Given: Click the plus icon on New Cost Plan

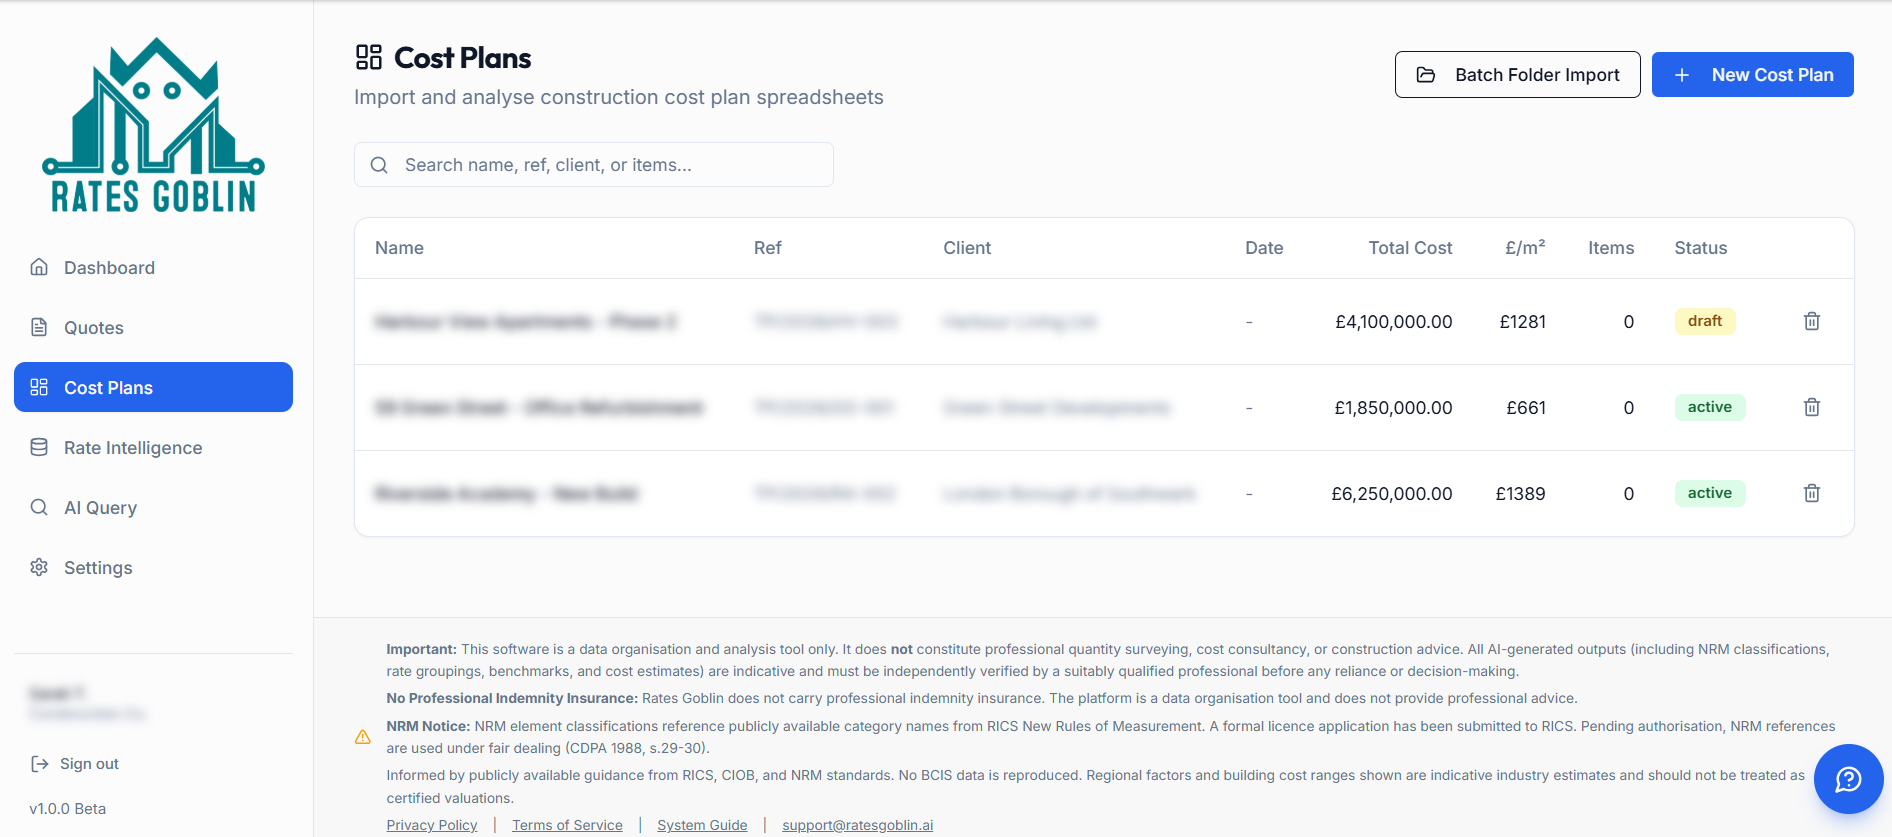Looking at the screenshot, I should [1681, 74].
